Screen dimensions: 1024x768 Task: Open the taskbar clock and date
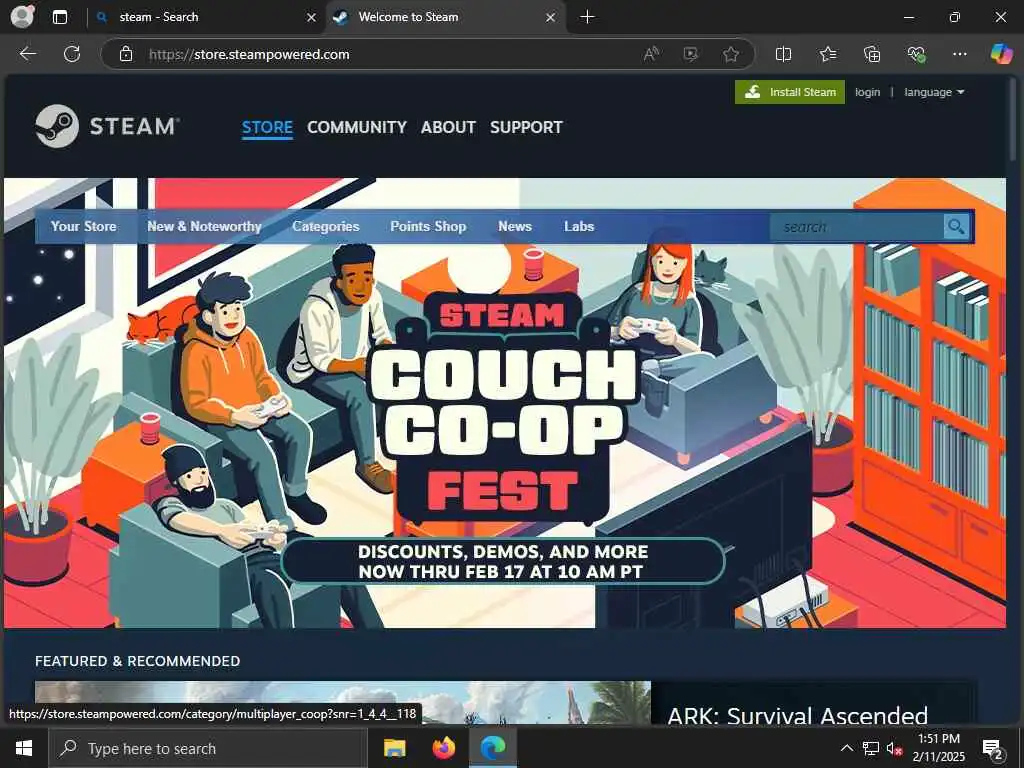(x=938, y=748)
